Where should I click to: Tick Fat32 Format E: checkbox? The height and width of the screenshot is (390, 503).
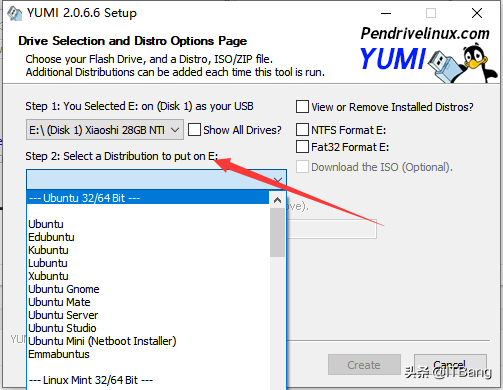click(x=302, y=147)
